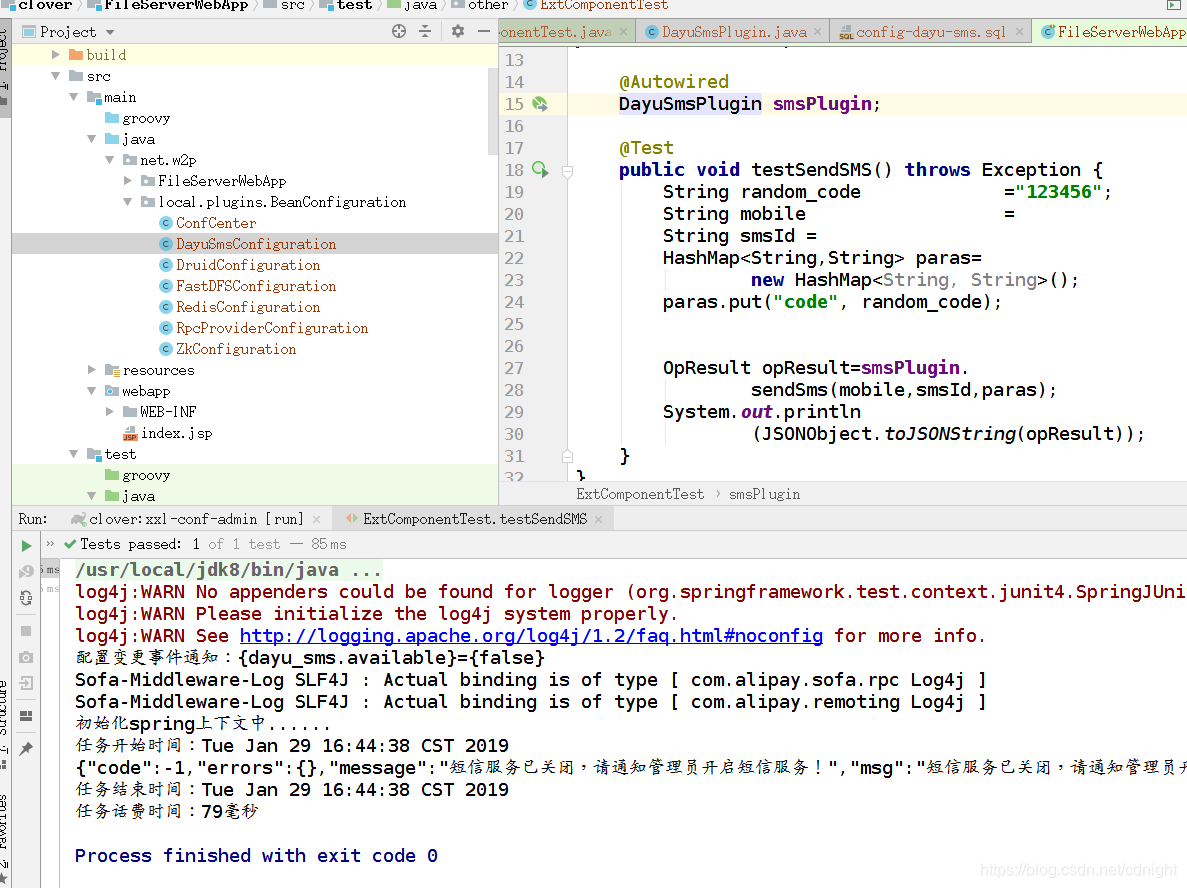
Task: Click the index.jsp file icon
Action: (130, 433)
